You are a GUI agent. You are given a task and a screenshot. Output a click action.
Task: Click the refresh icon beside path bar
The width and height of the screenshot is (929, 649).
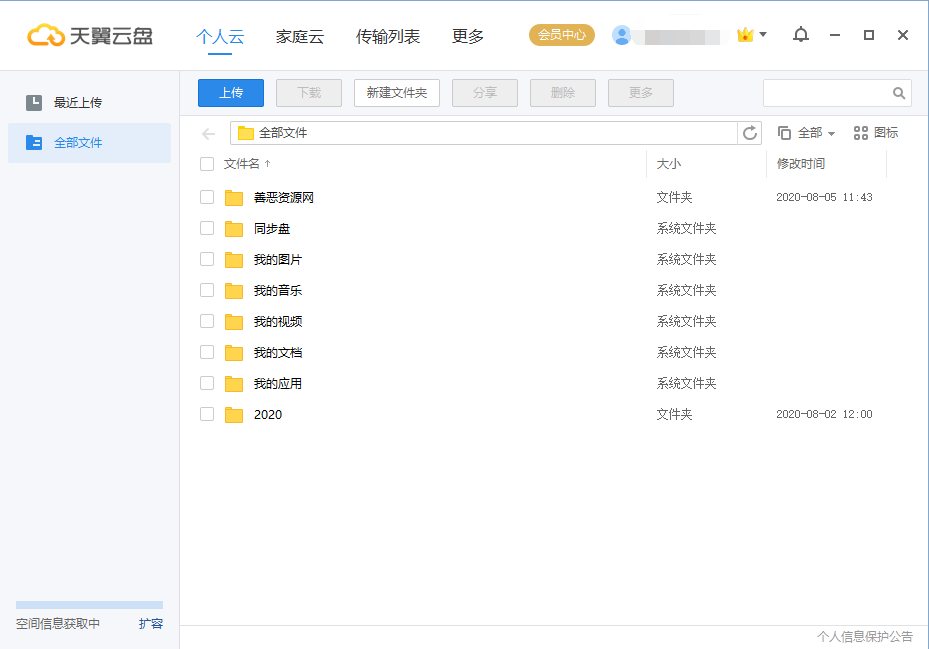click(x=749, y=133)
